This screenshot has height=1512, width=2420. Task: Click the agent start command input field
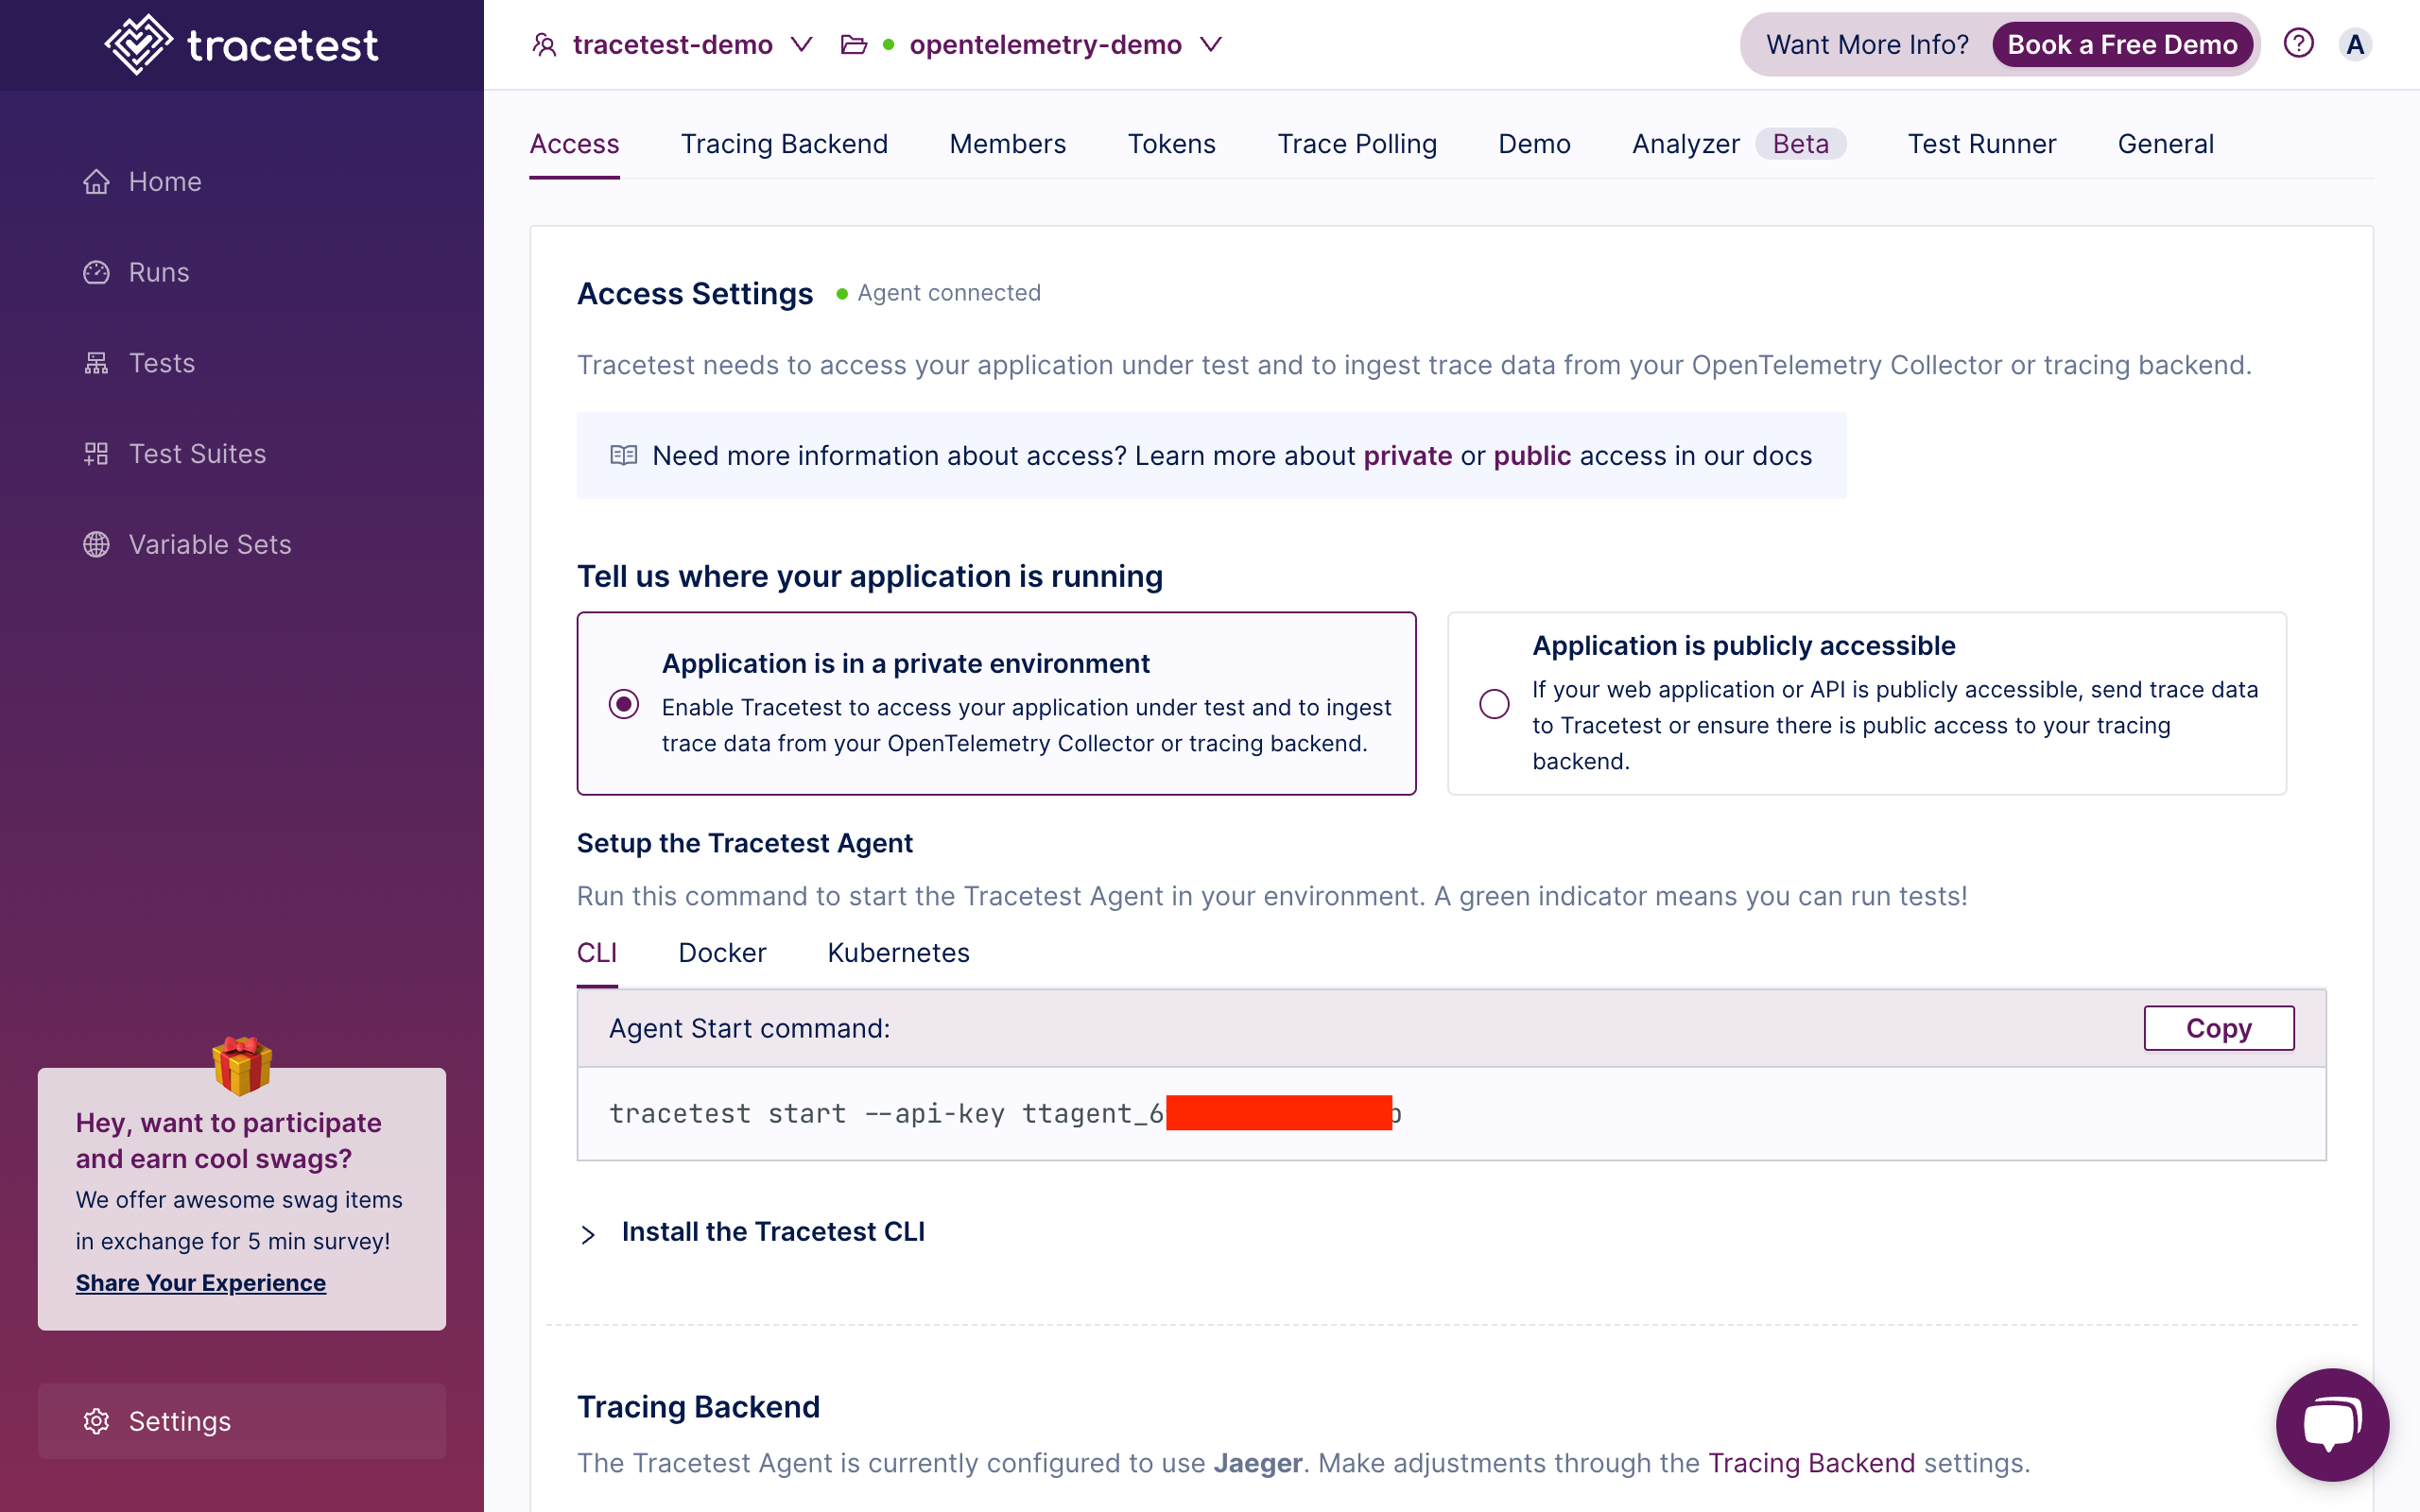(x=1453, y=1111)
